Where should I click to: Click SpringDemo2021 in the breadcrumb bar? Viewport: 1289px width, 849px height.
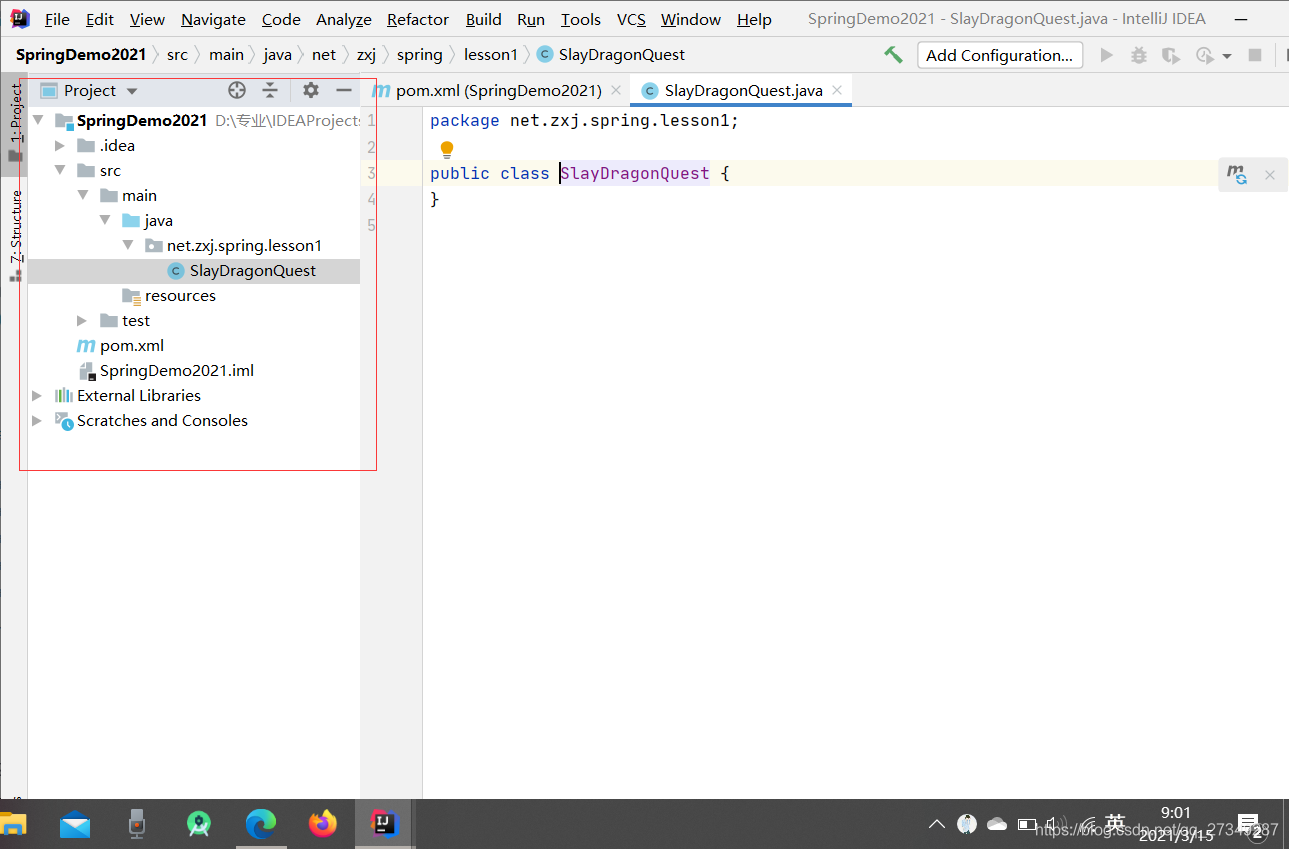point(81,54)
